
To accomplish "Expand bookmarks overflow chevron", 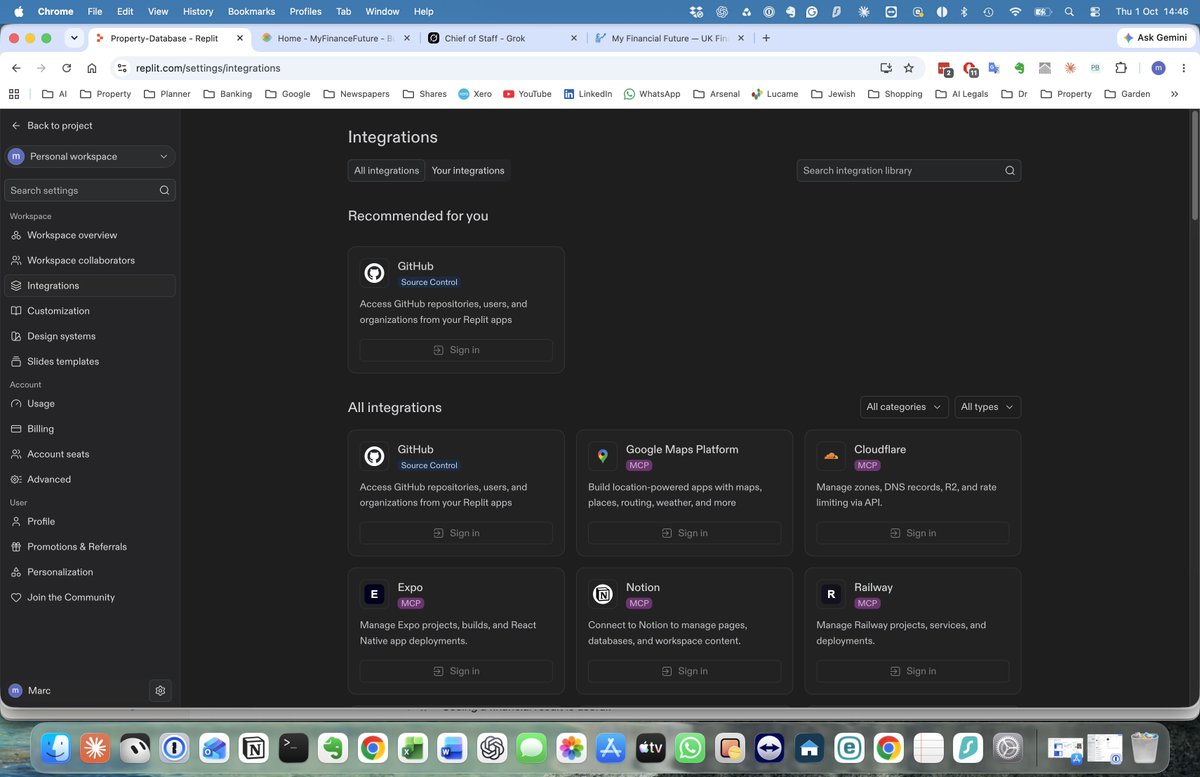I will pos(1174,94).
